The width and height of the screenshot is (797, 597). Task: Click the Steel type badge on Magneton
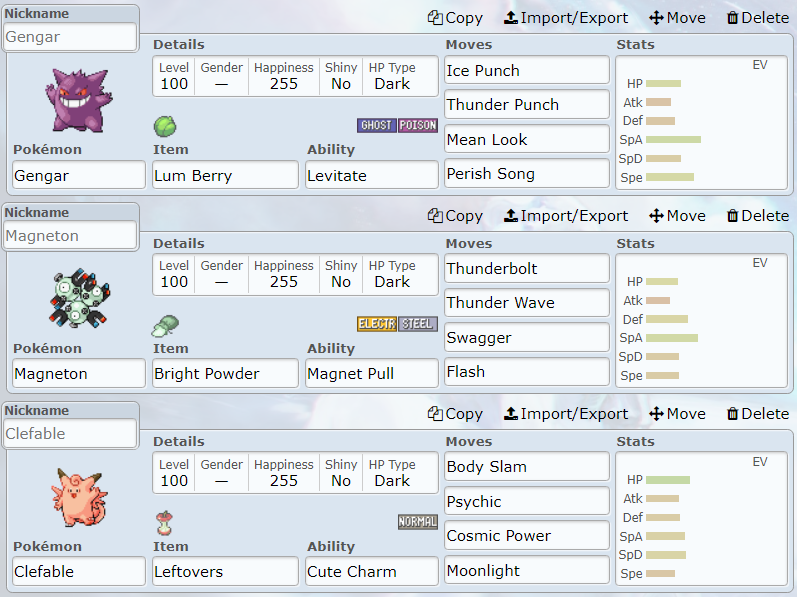coord(418,324)
